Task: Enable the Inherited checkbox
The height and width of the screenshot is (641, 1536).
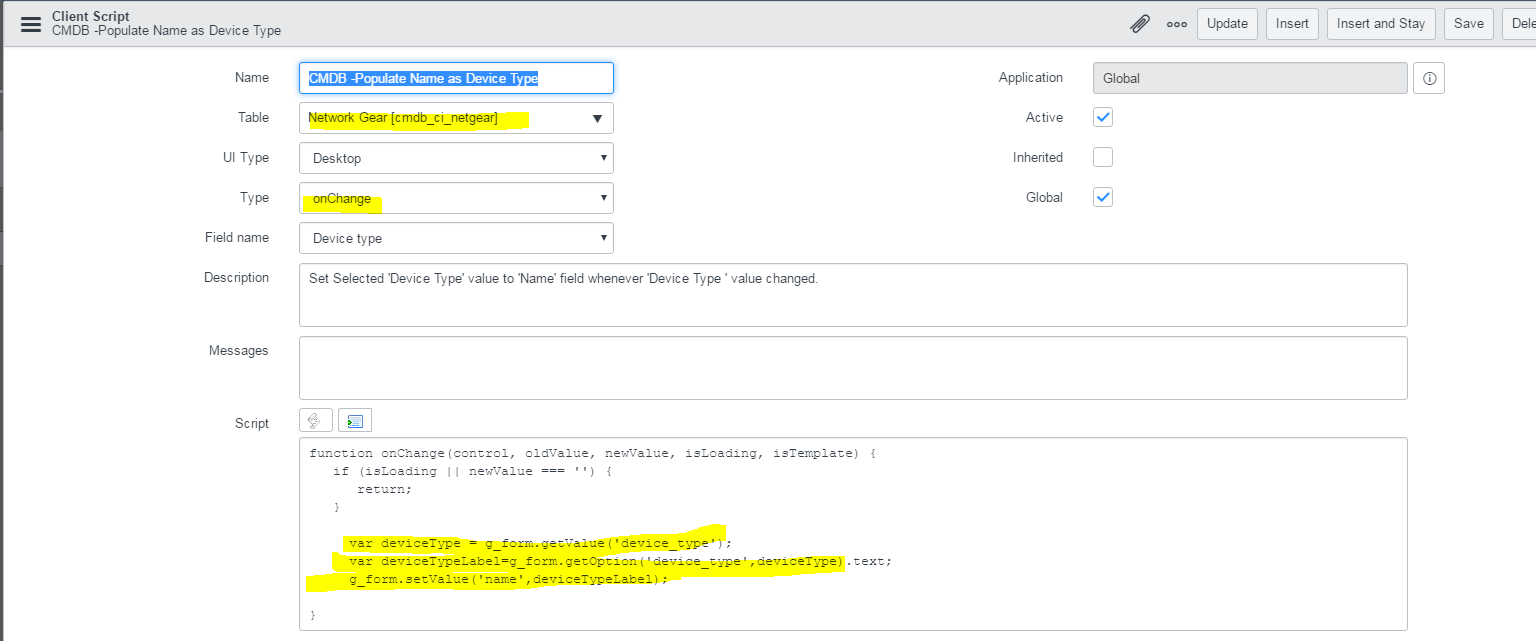Action: point(1102,157)
